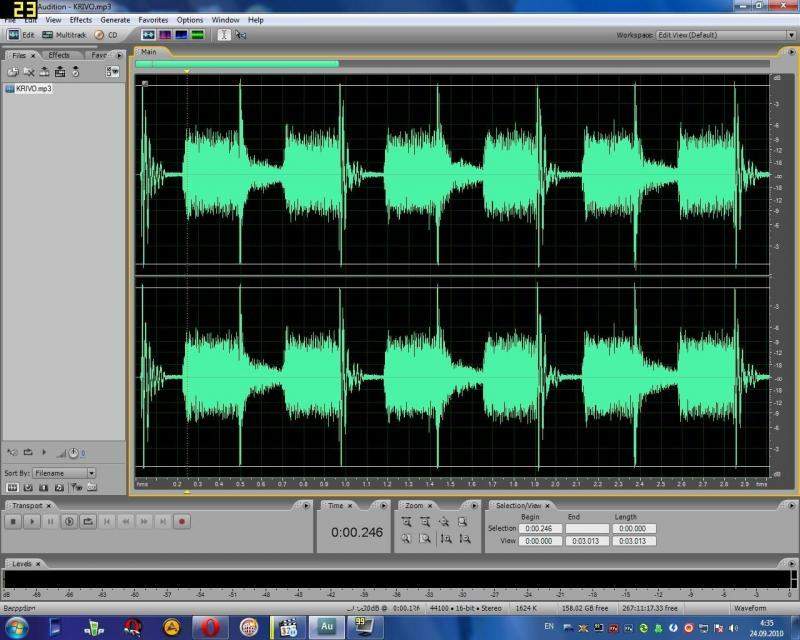Viewport: 800px width, 640px height.
Task: Click the green horizontal zoom scrollbar
Action: (x=238, y=64)
